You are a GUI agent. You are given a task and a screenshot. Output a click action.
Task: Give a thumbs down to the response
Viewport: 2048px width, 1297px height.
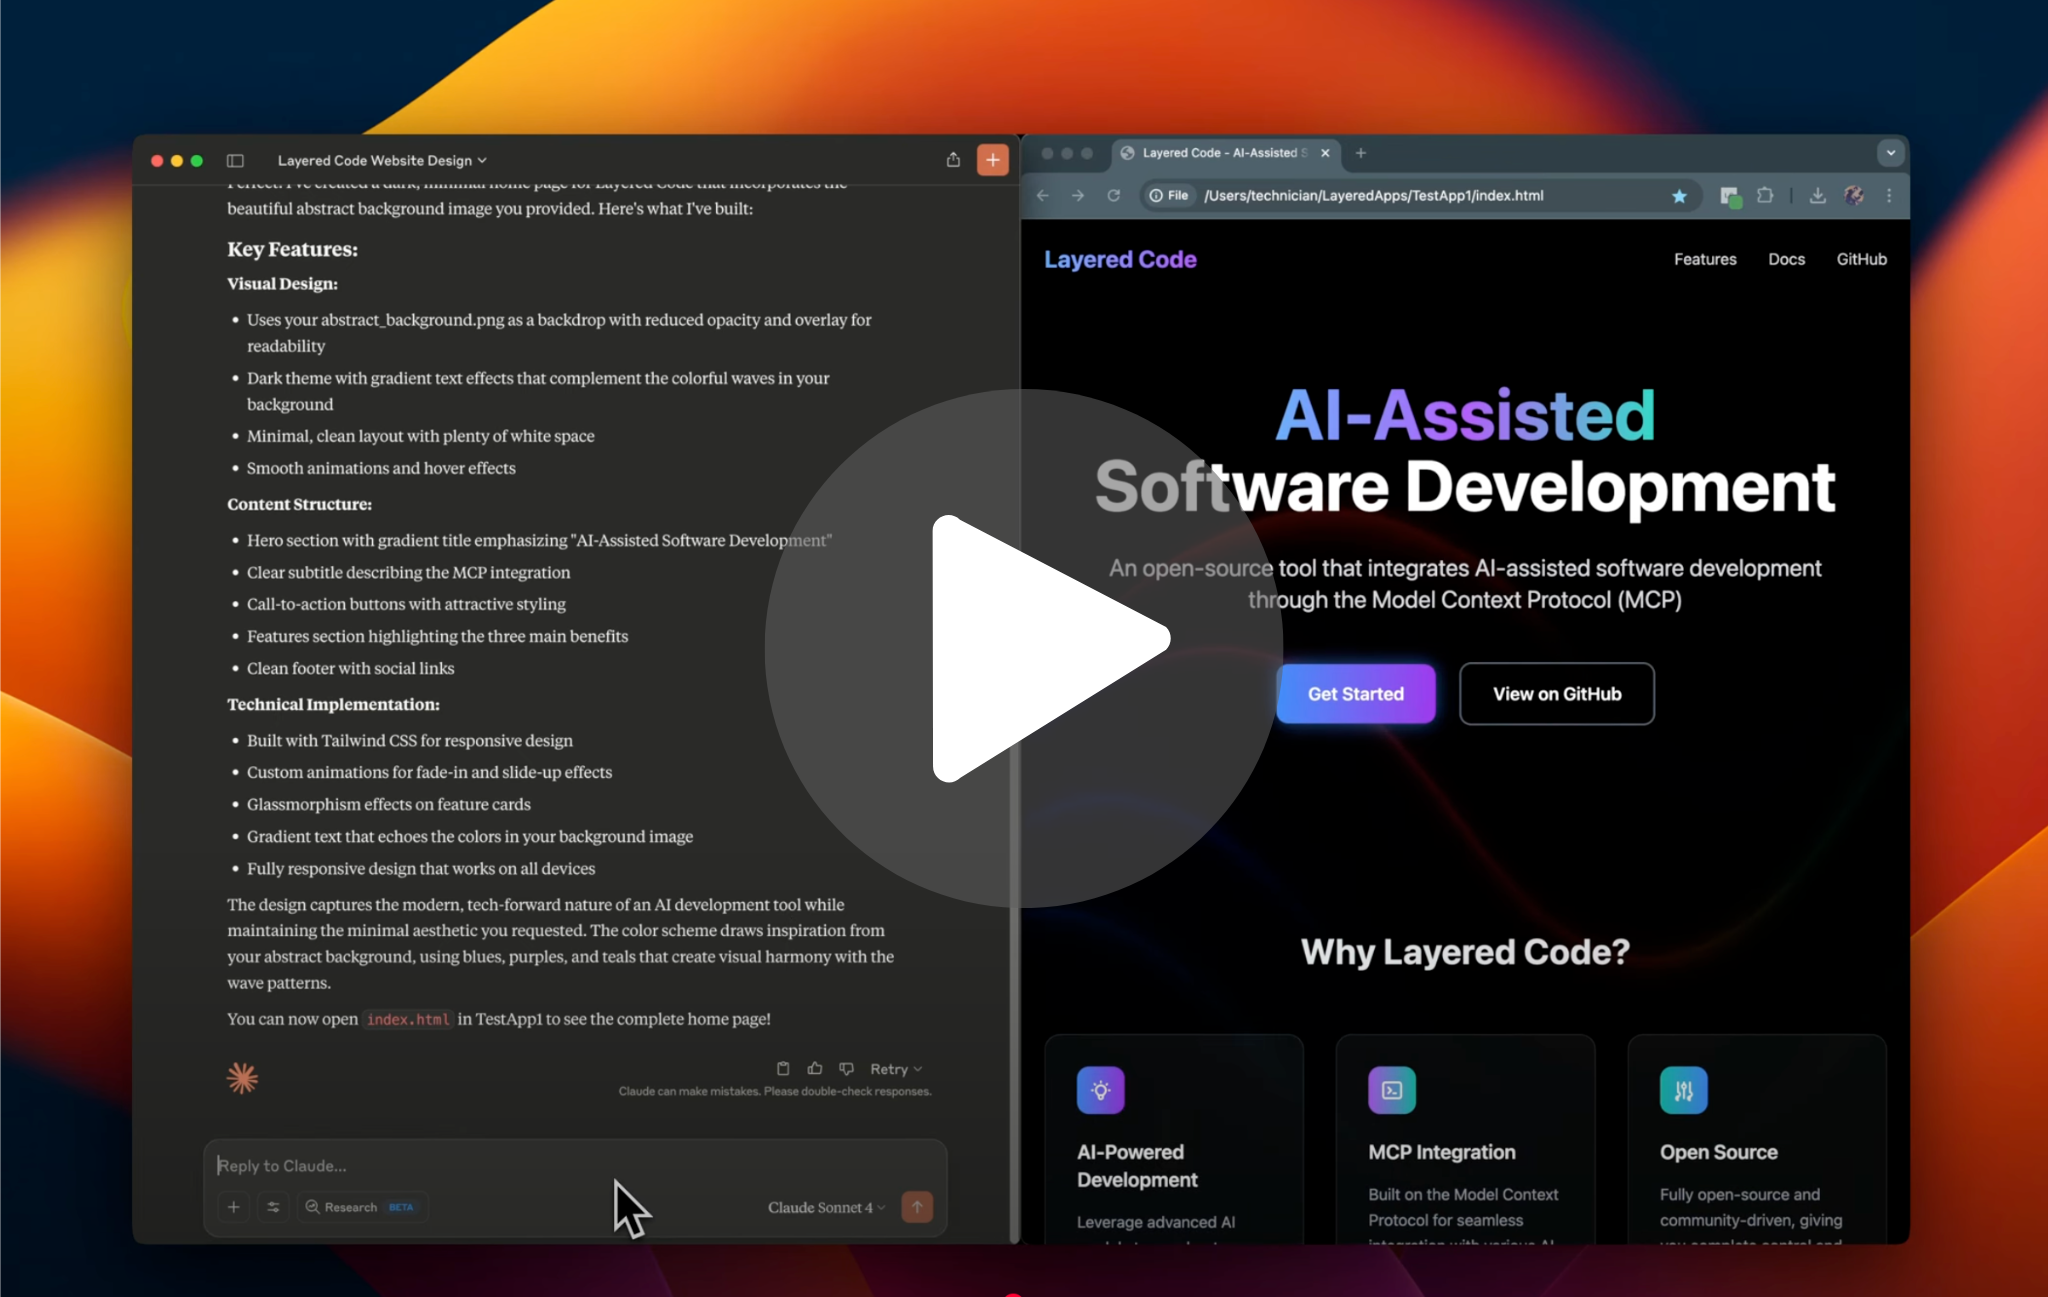pos(847,1068)
